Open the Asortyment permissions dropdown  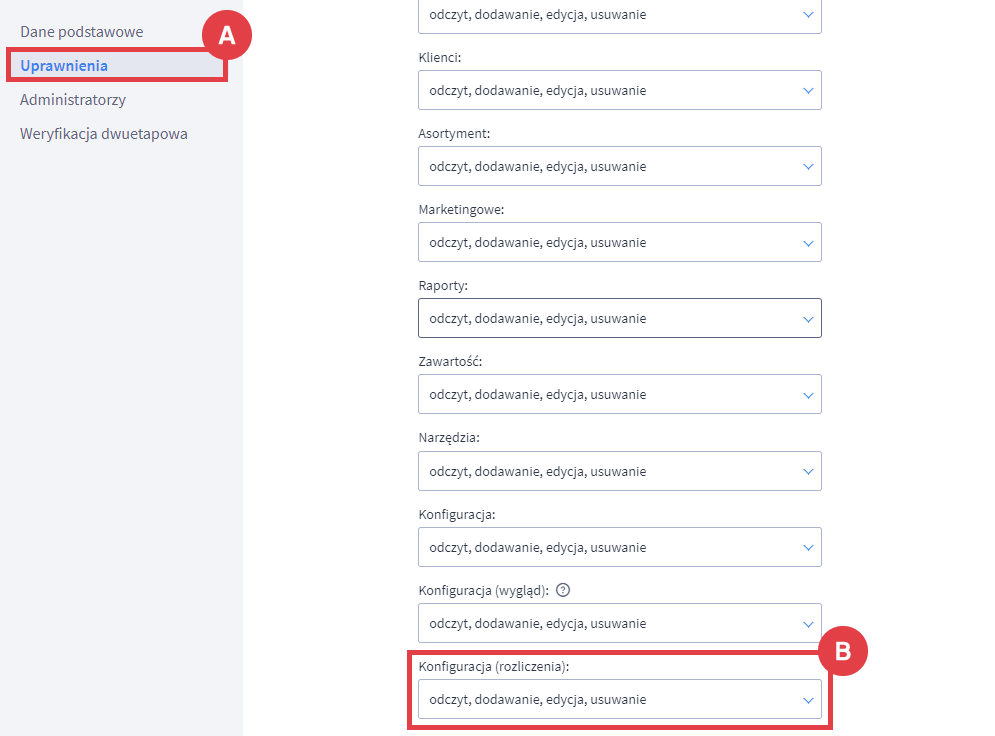619,166
